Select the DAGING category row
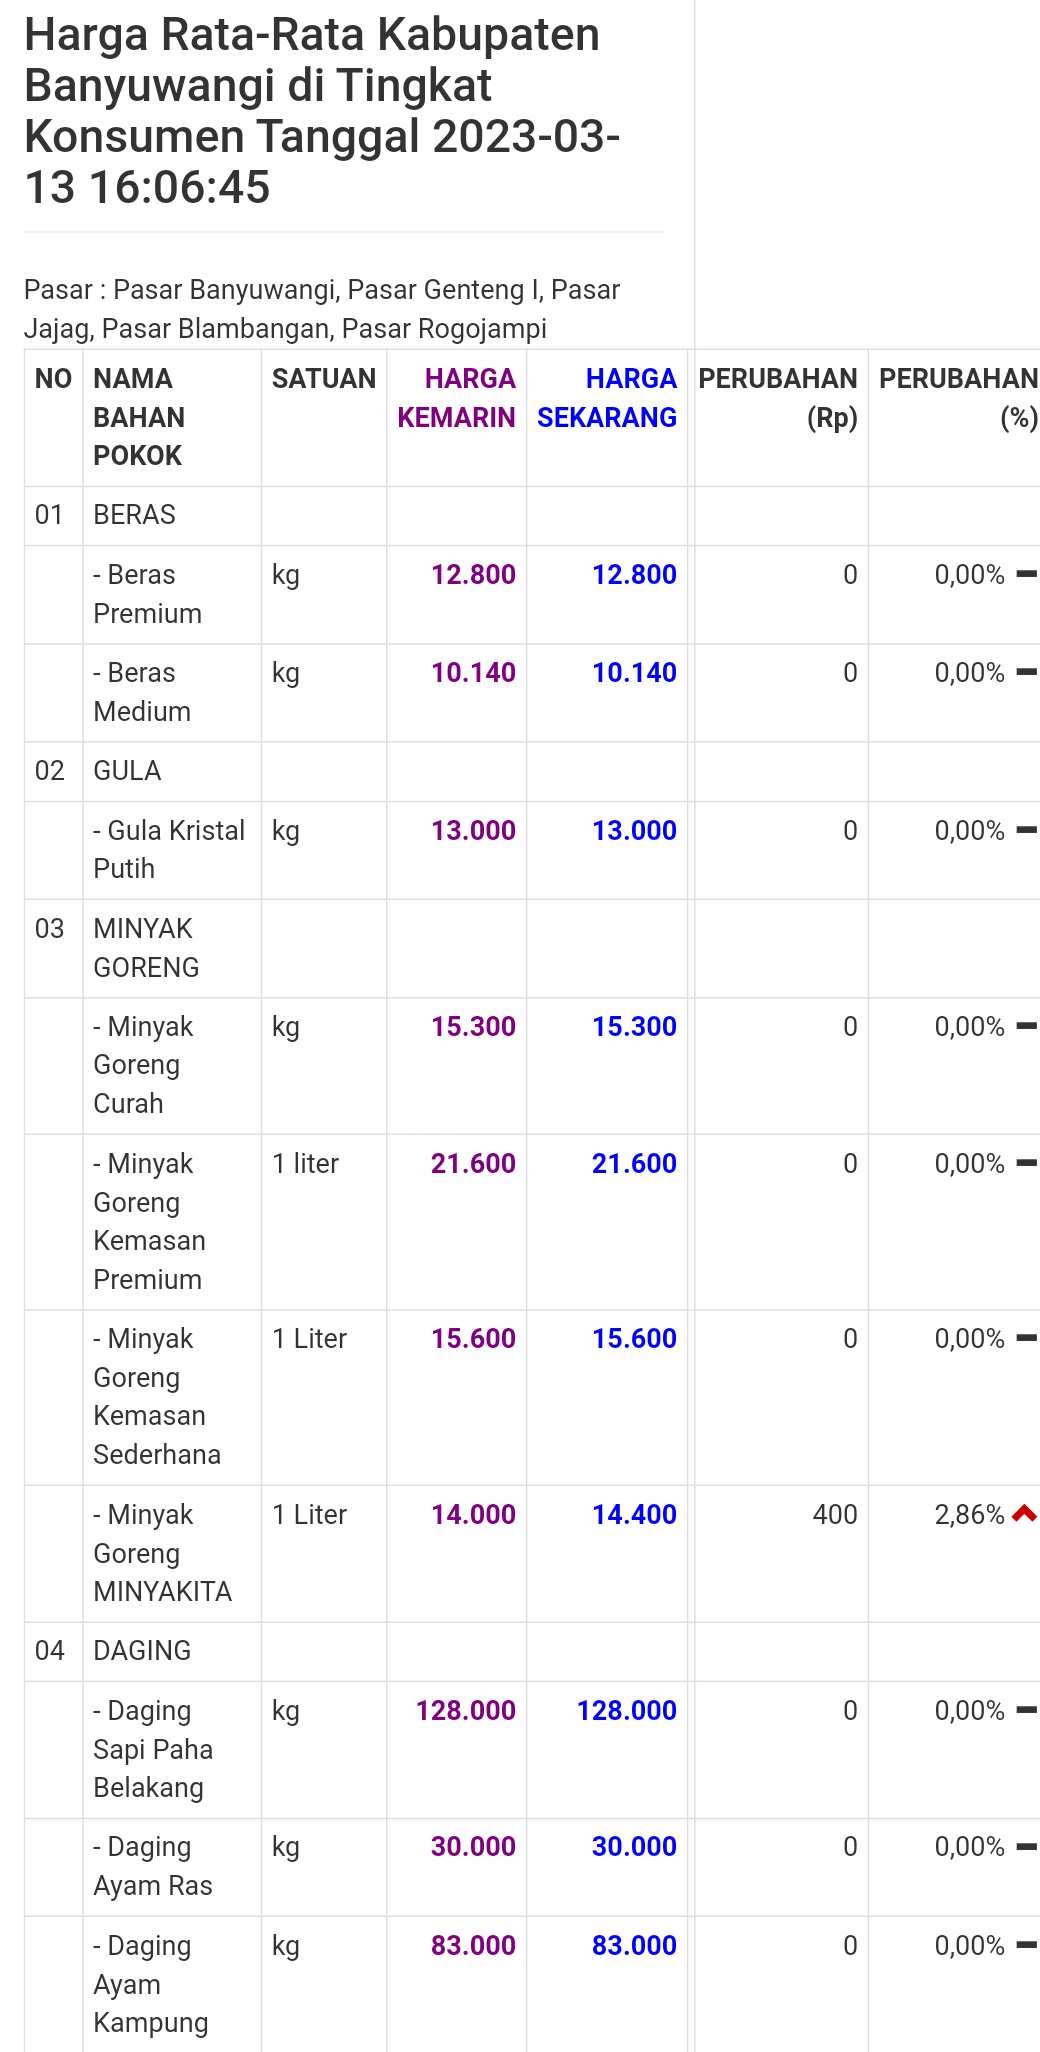 pyautogui.click(x=532, y=1651)
